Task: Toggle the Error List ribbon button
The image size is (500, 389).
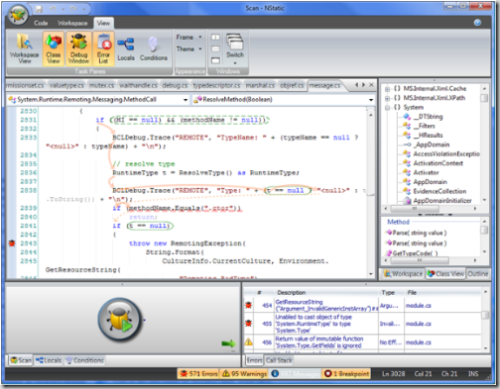Action: pos(103,49)
